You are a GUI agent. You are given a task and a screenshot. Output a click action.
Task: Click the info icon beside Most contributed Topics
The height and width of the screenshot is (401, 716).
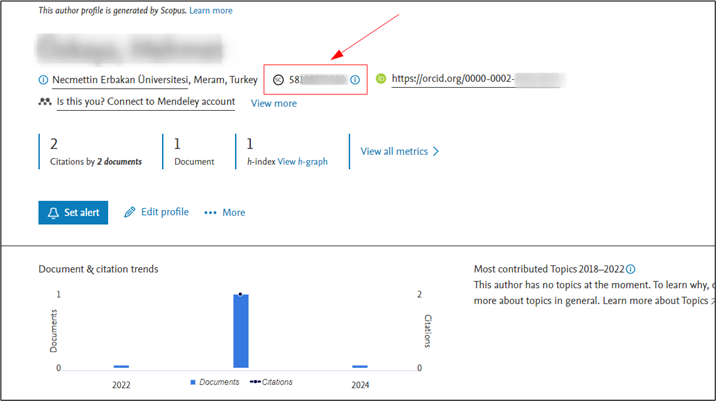(x=631, y=269)
